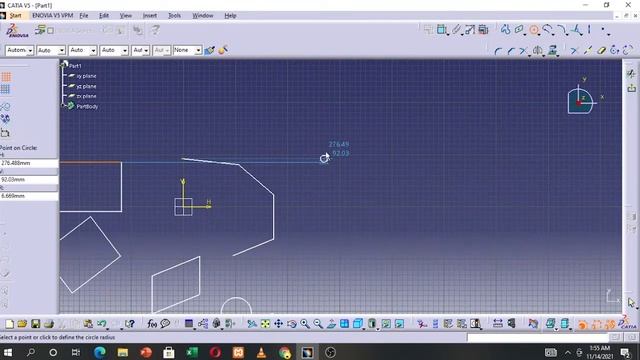
Task: Toggle the orange Grid display
Action: point(6,77)
